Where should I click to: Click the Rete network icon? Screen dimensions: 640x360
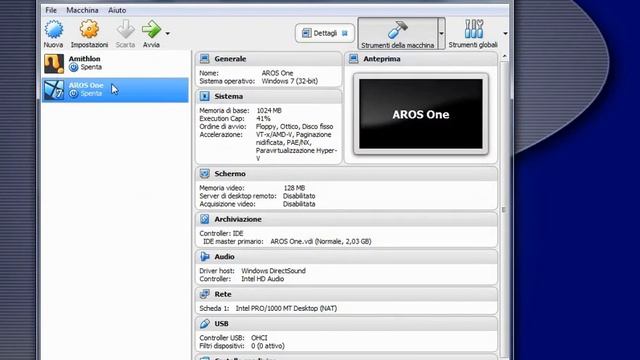[x=204, y=294]
